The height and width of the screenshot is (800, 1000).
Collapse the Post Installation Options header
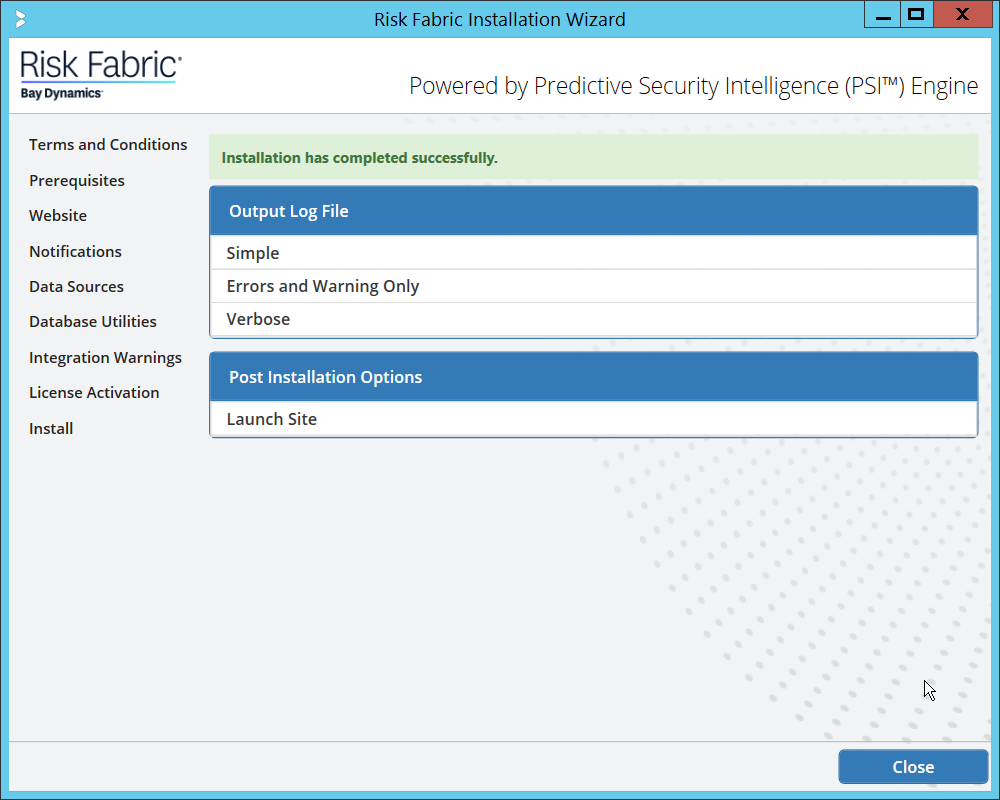(x=593, y=377)
